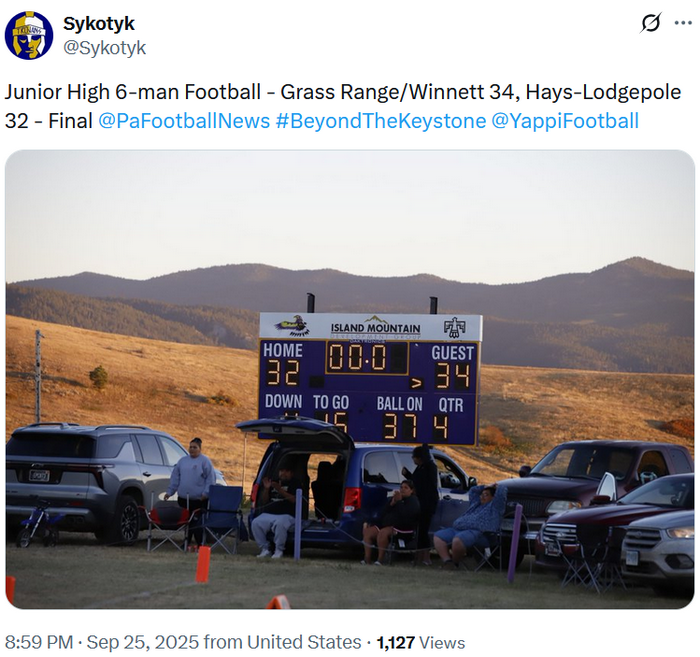700x657 pixels.
Task: Click the @Sykotyk handle below the name
Action: [x=104, y=47]
